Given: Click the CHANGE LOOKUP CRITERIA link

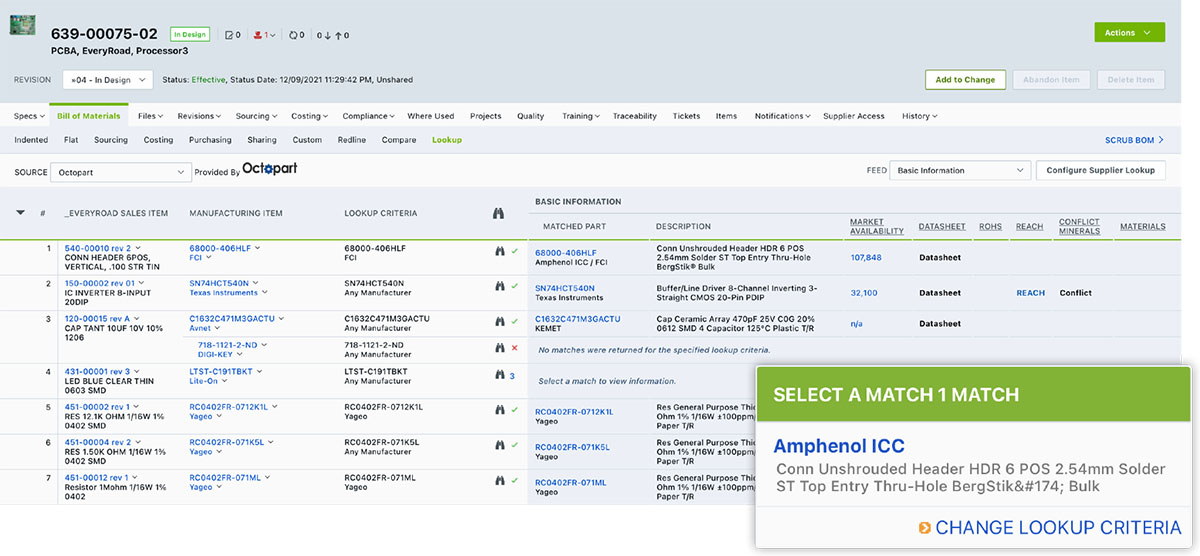Looking at the screenshot, I should coord(1058,528).
